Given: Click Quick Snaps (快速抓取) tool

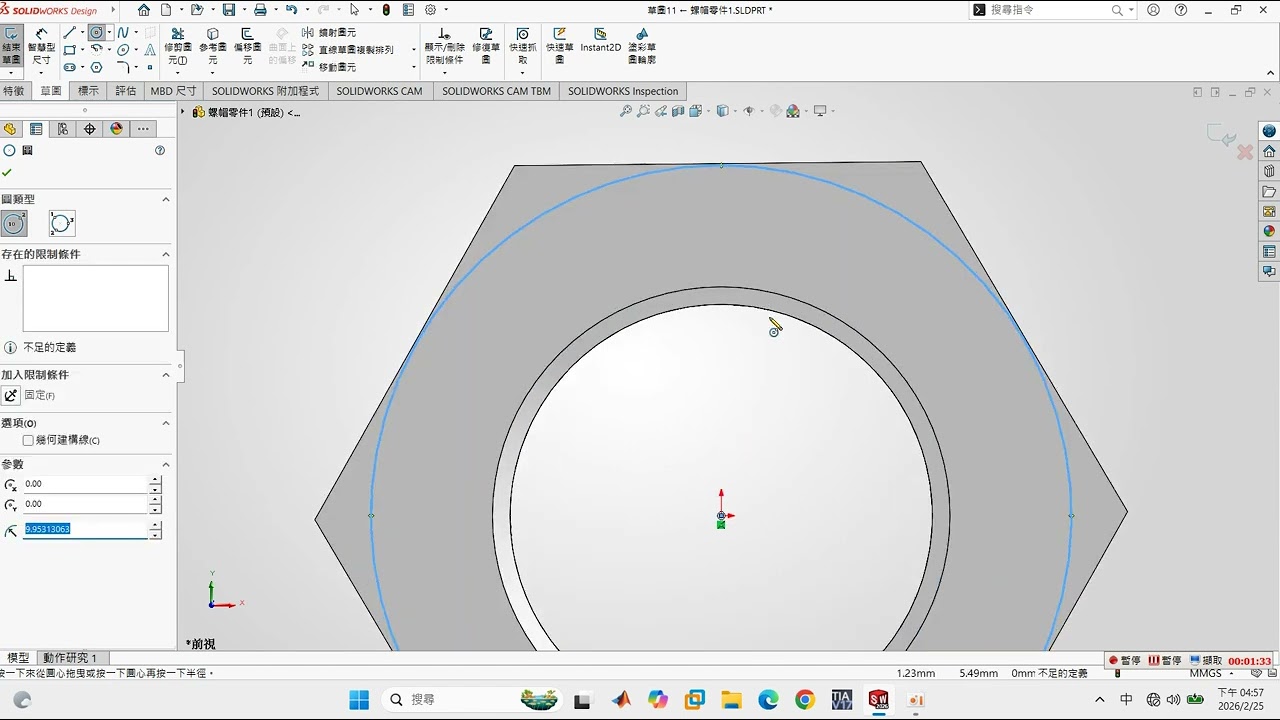Looking at the screenshot, I should 522,46.
